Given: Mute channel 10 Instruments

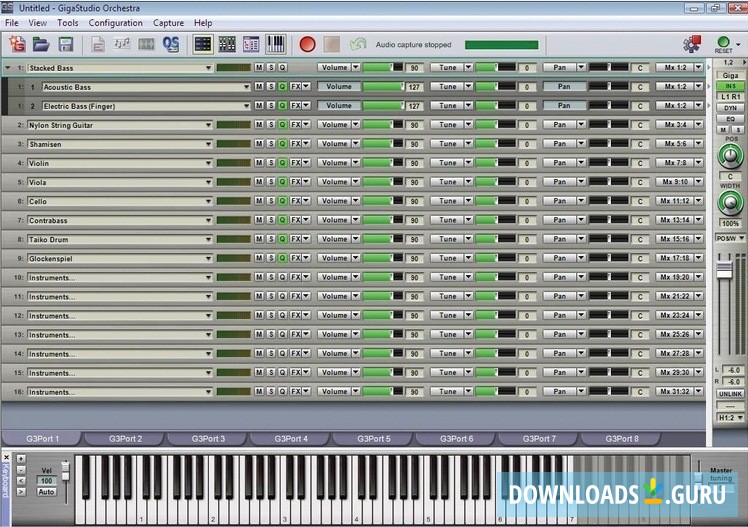Looking at the screenshot, I should (259, 278).
